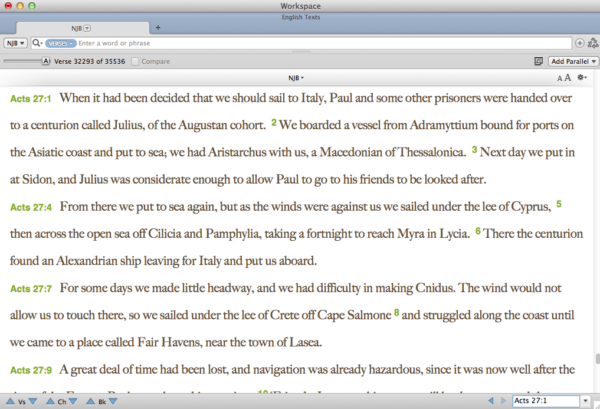Click the add search criteria plus icon
This screenshot has height=409, width=600.
[x=580, y=43]
